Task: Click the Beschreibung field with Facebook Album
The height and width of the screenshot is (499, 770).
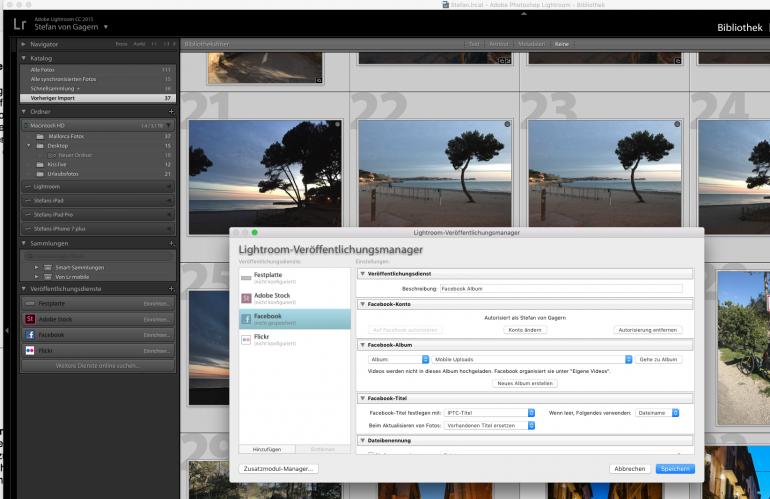Action: 561,289
